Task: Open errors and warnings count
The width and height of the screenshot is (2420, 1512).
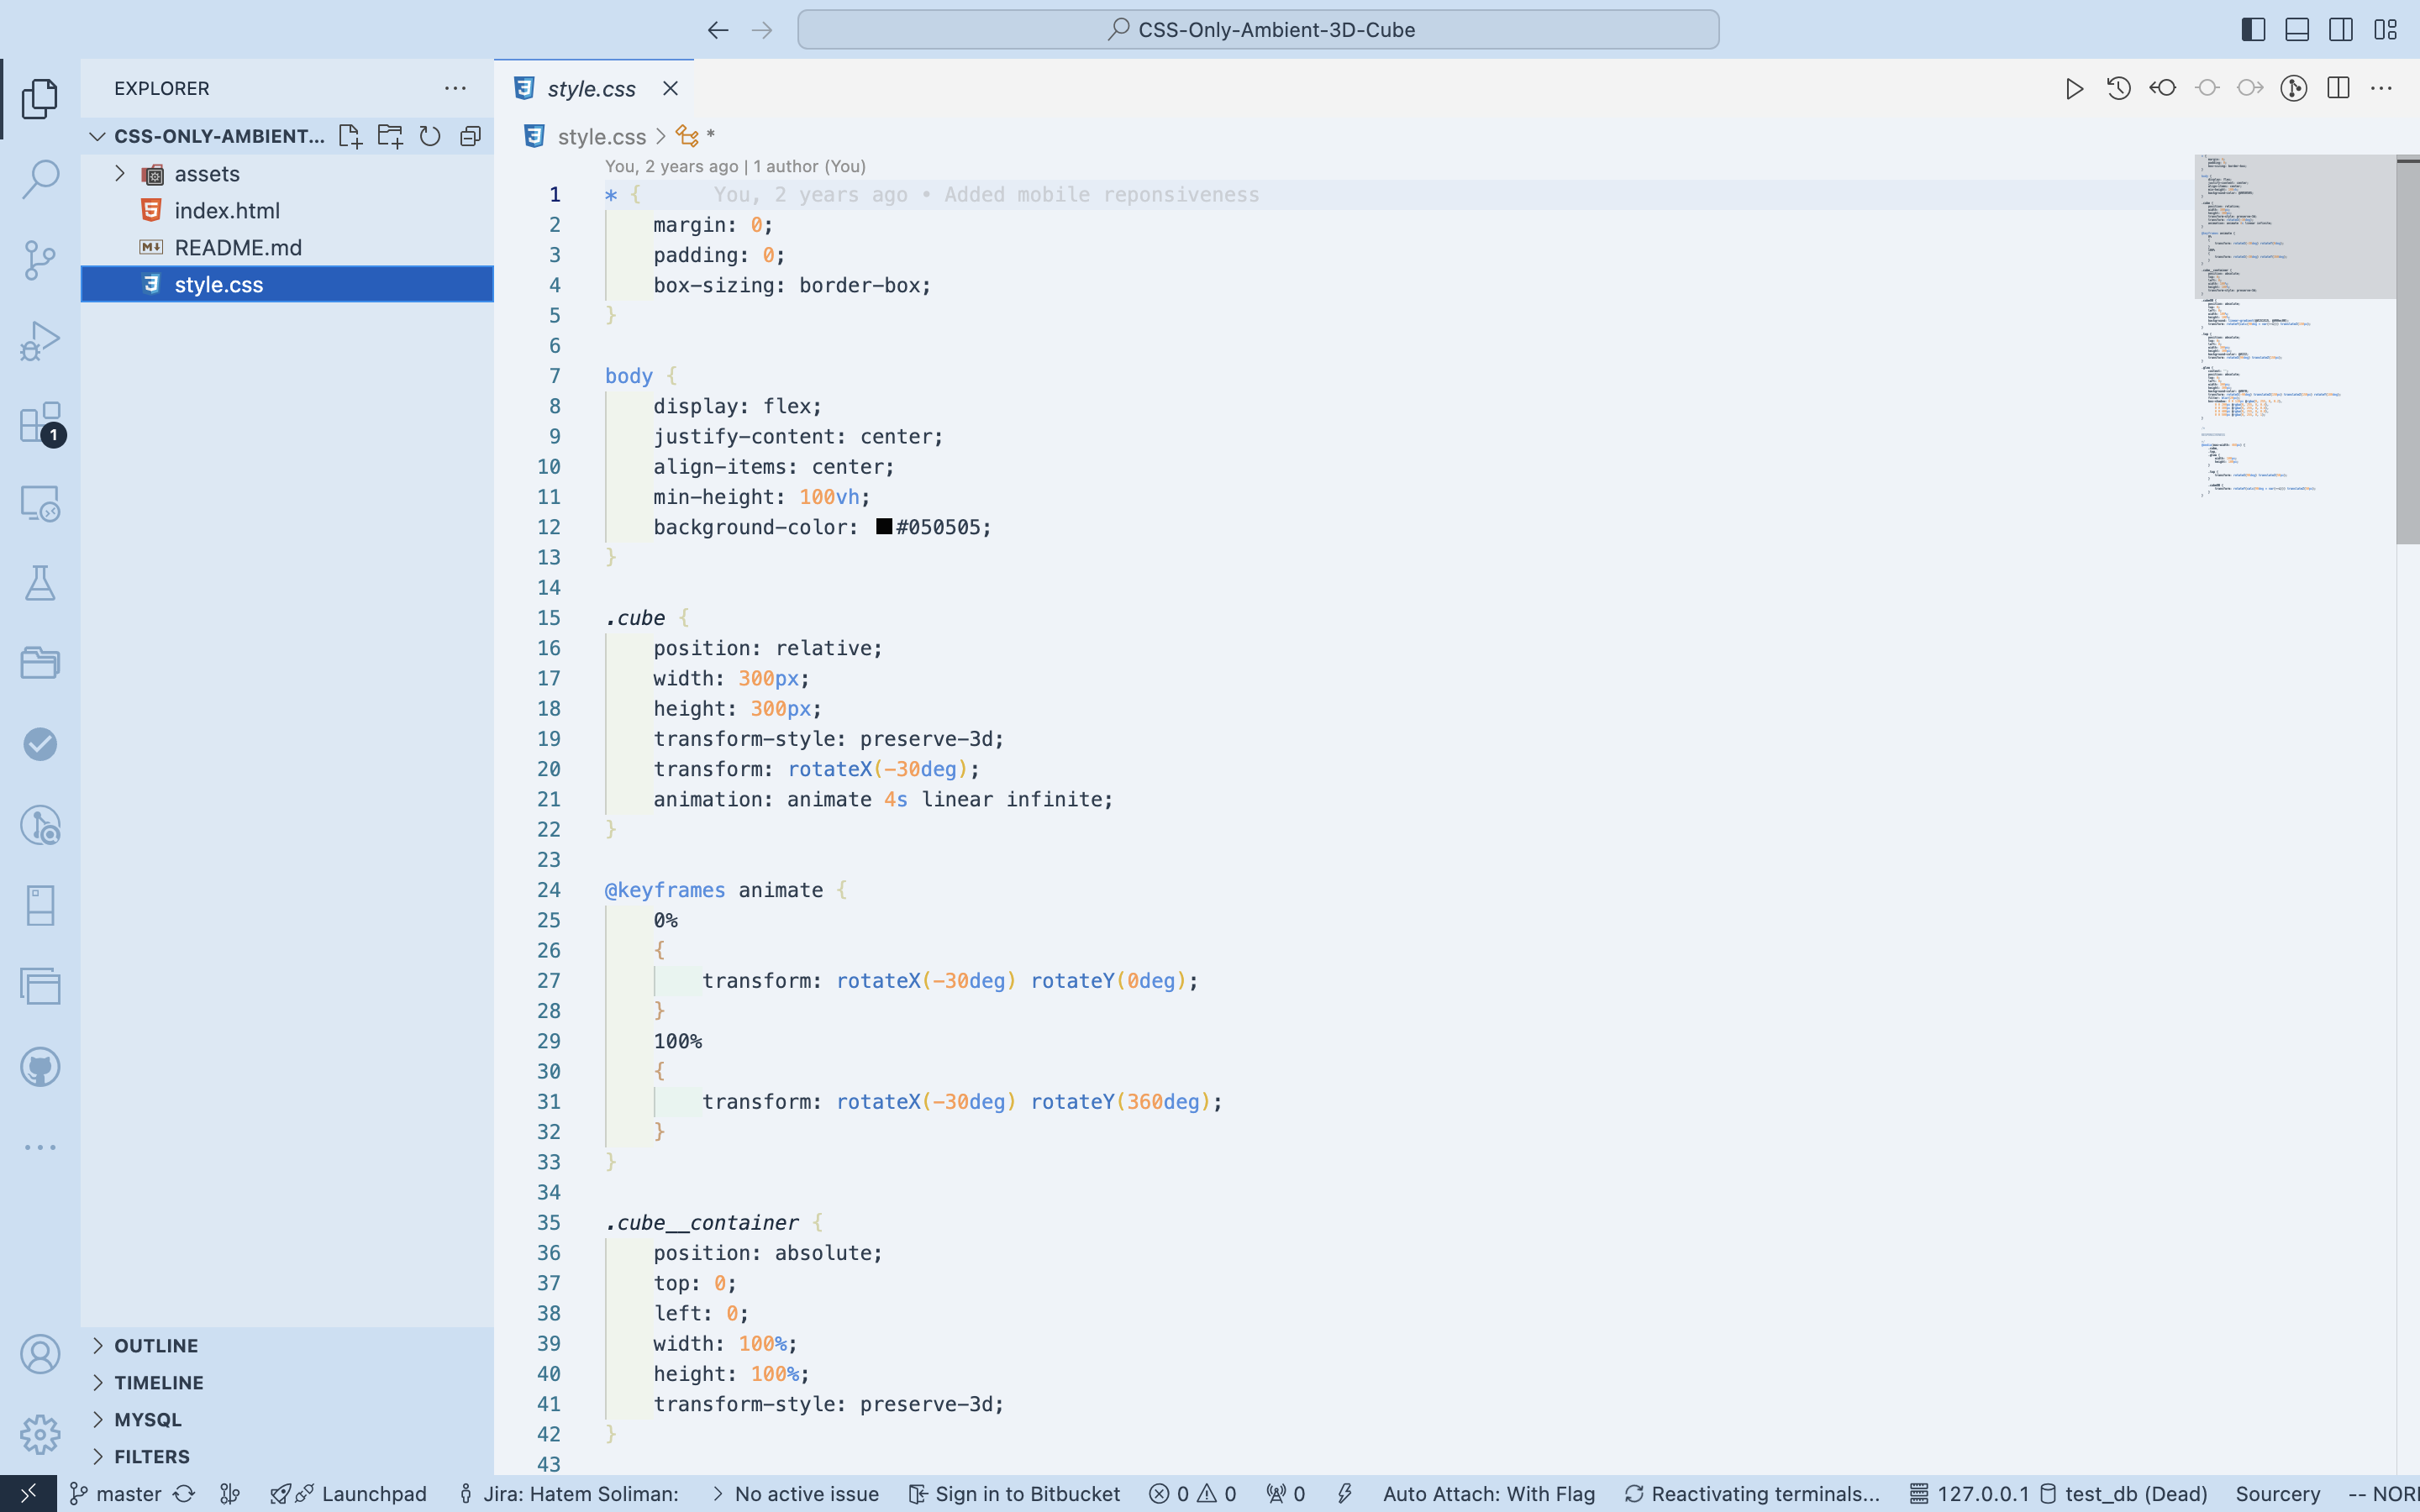Action: point(1193,1493)
